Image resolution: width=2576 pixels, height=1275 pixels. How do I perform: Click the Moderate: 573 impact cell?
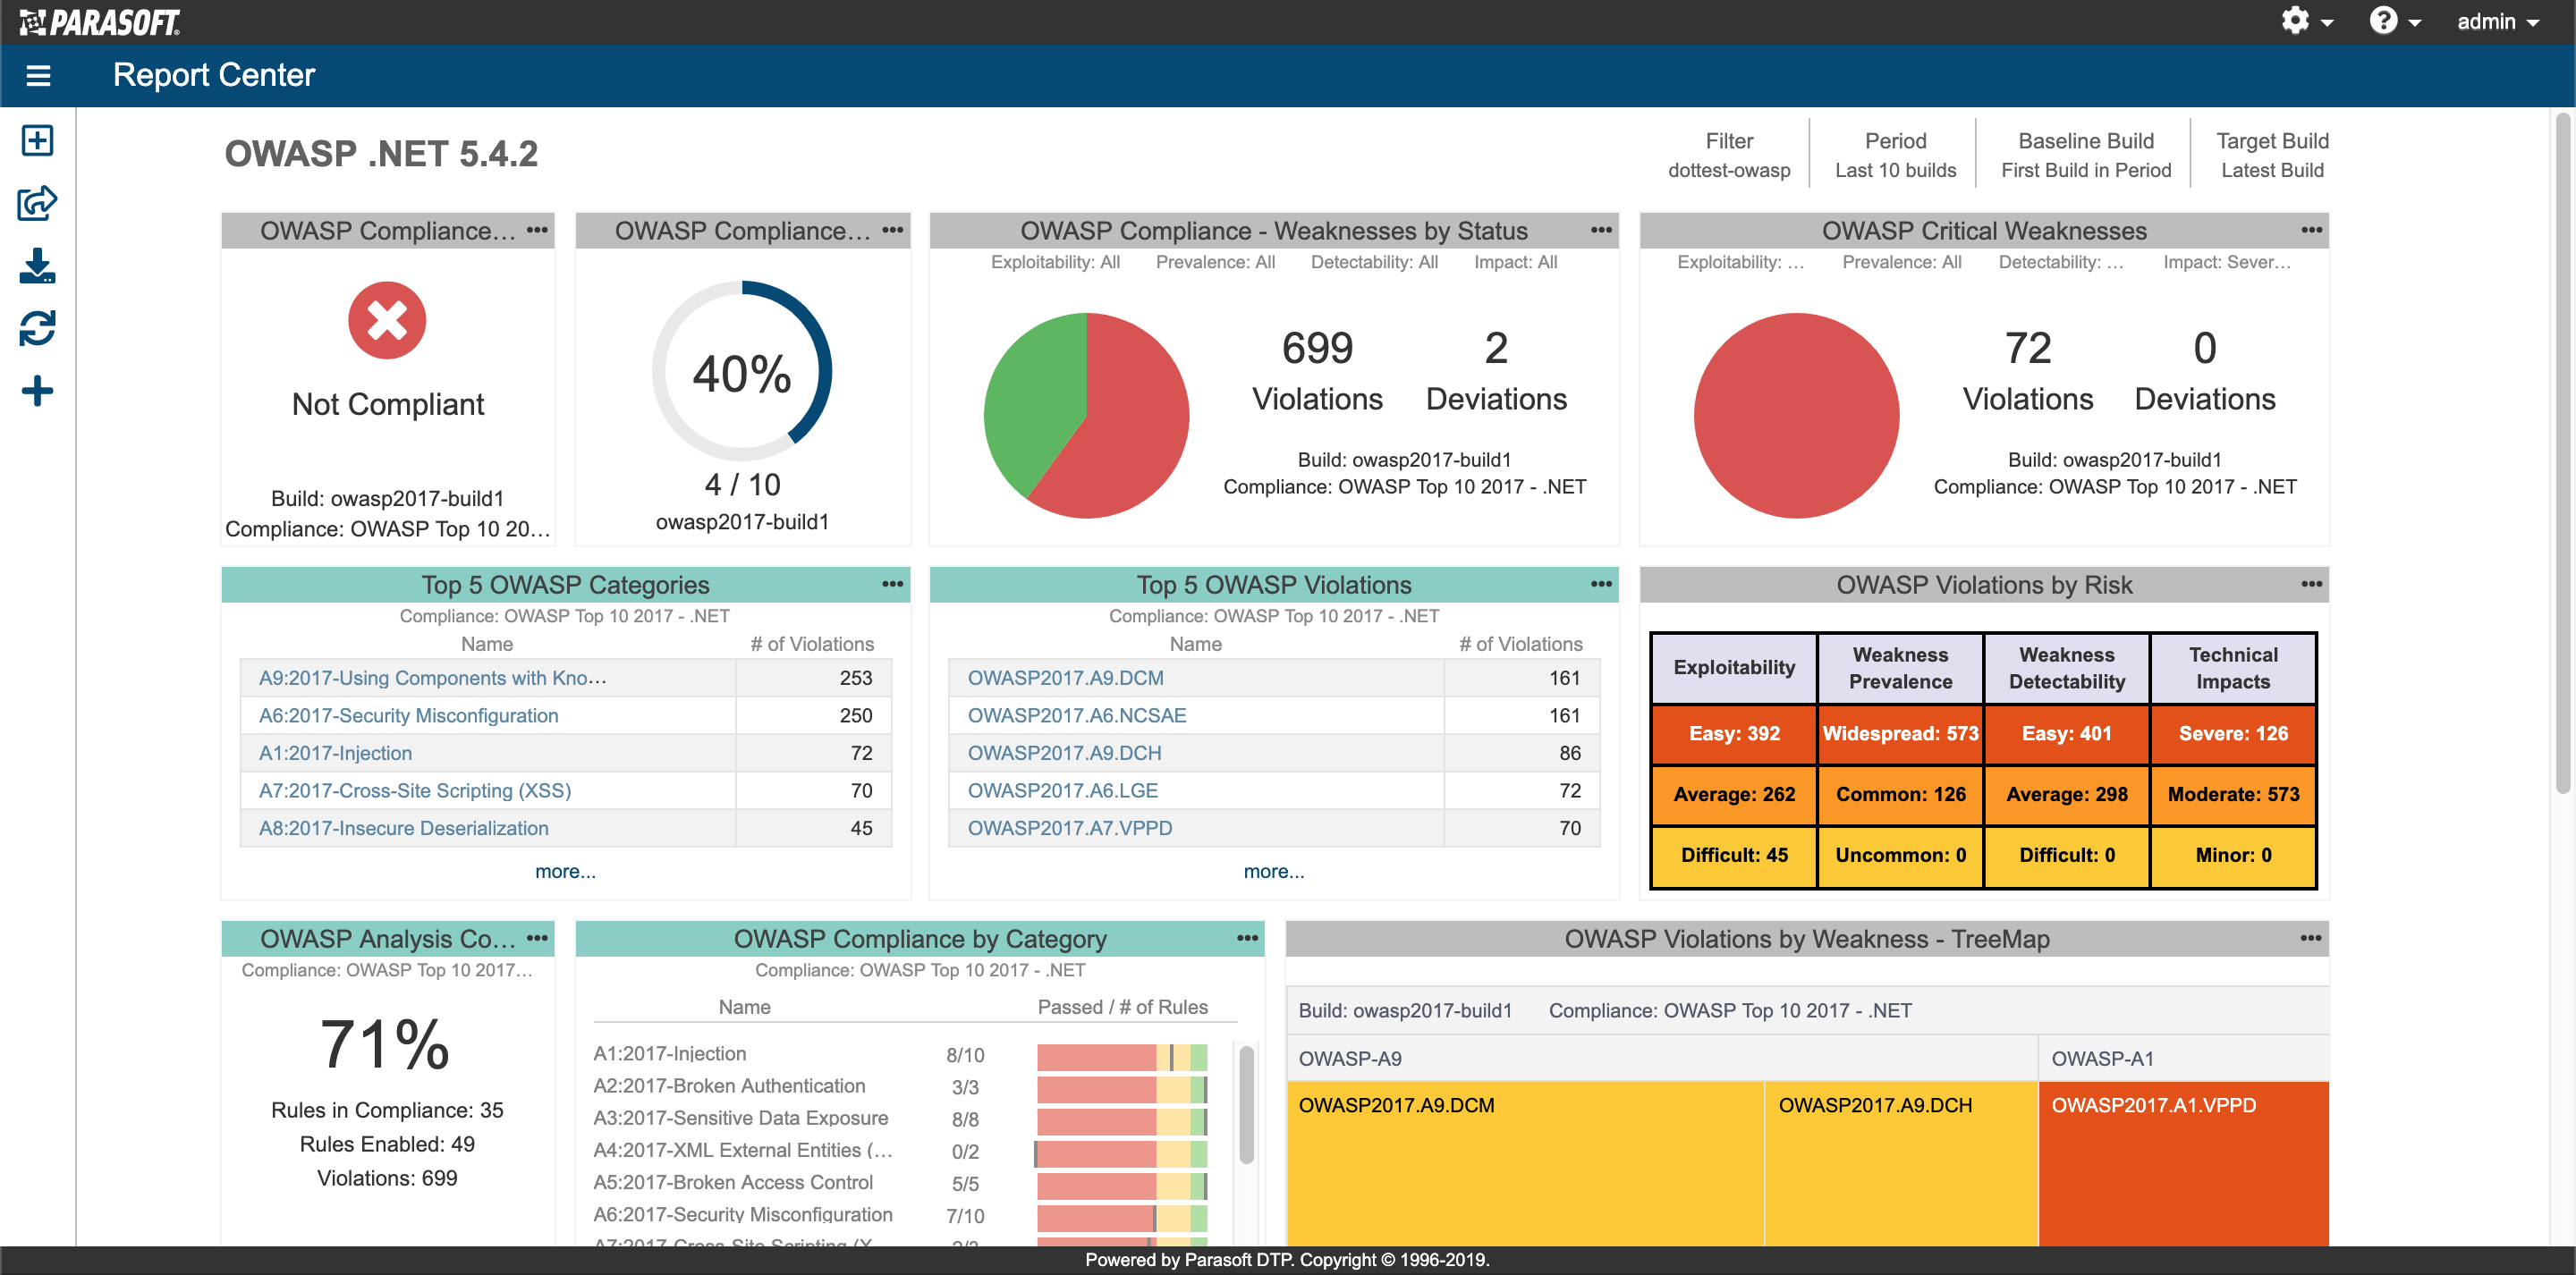pos(2233,794)
